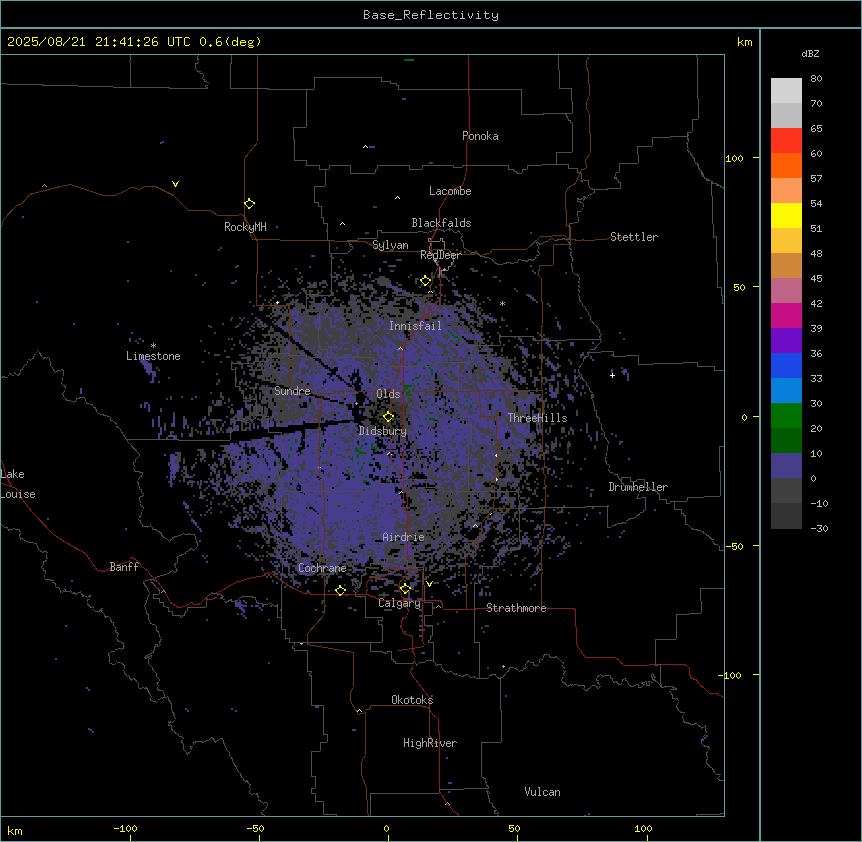
Task: Select the dark gray -10 to -30 legend swatch
Action: pyautogui.click(x=786, y=516)
